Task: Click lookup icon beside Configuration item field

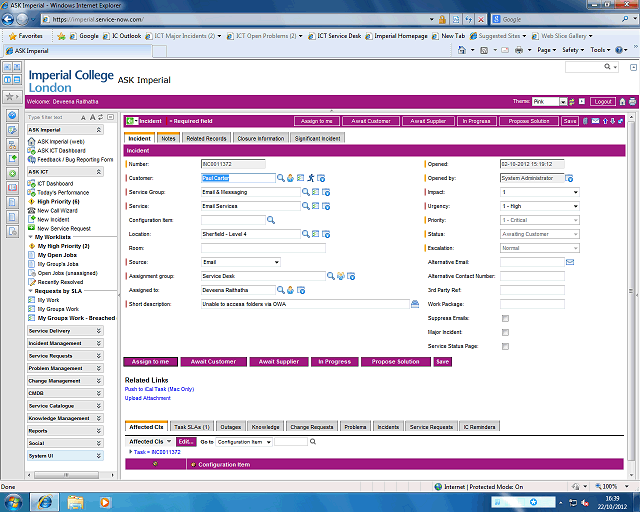Action: (271, 219)
